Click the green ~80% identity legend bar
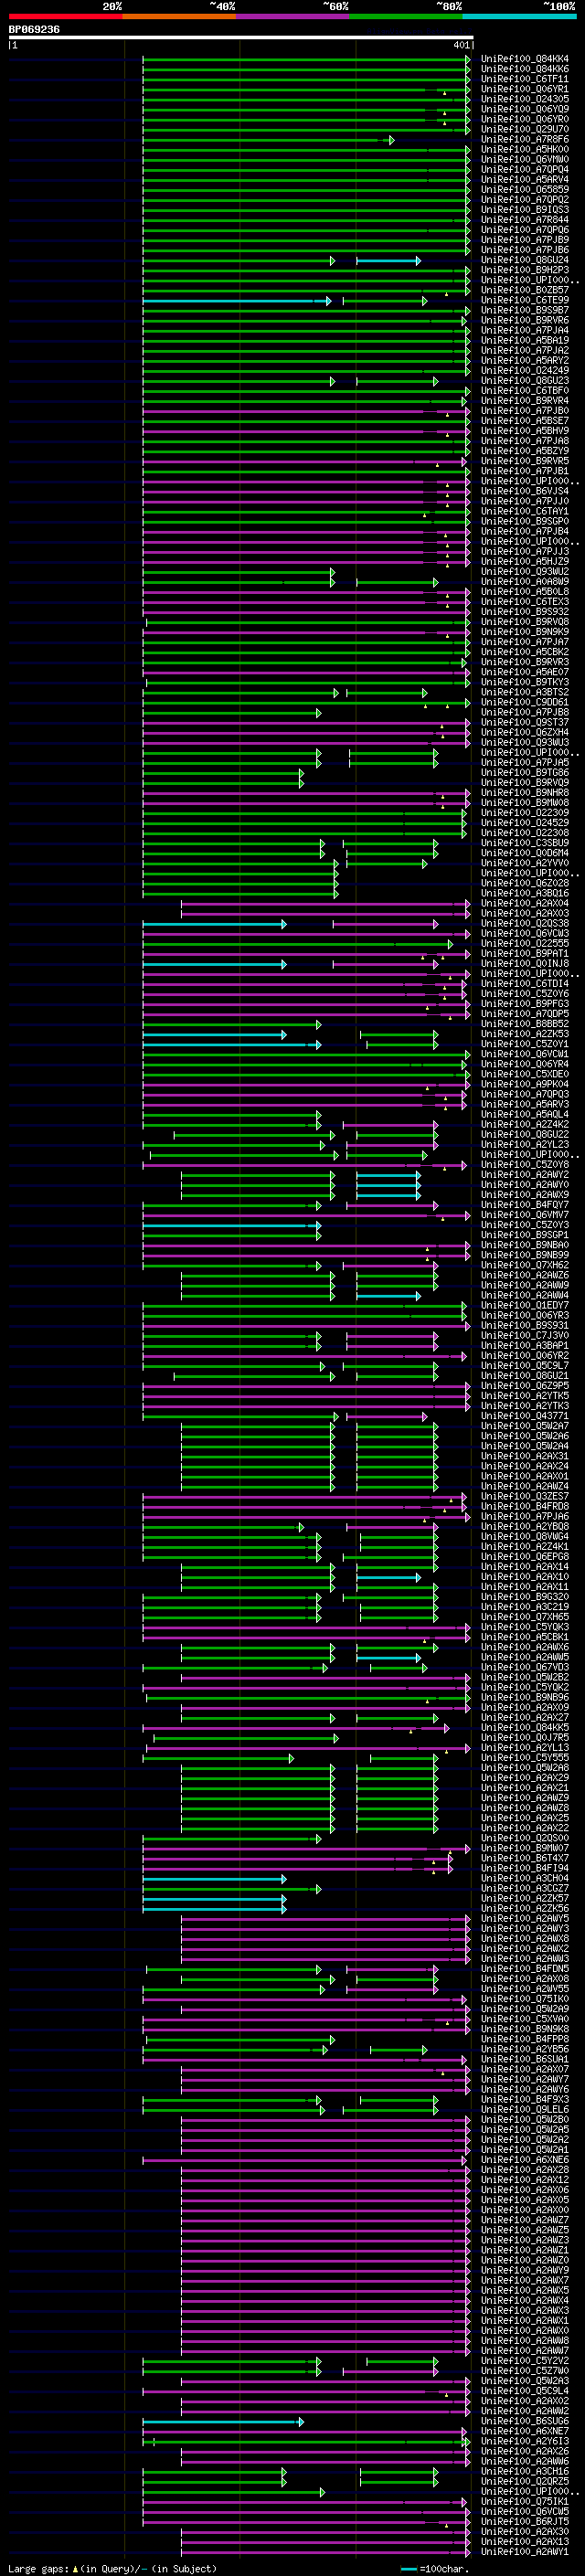This screenshot has width=585, height=2576. point(406,16)
